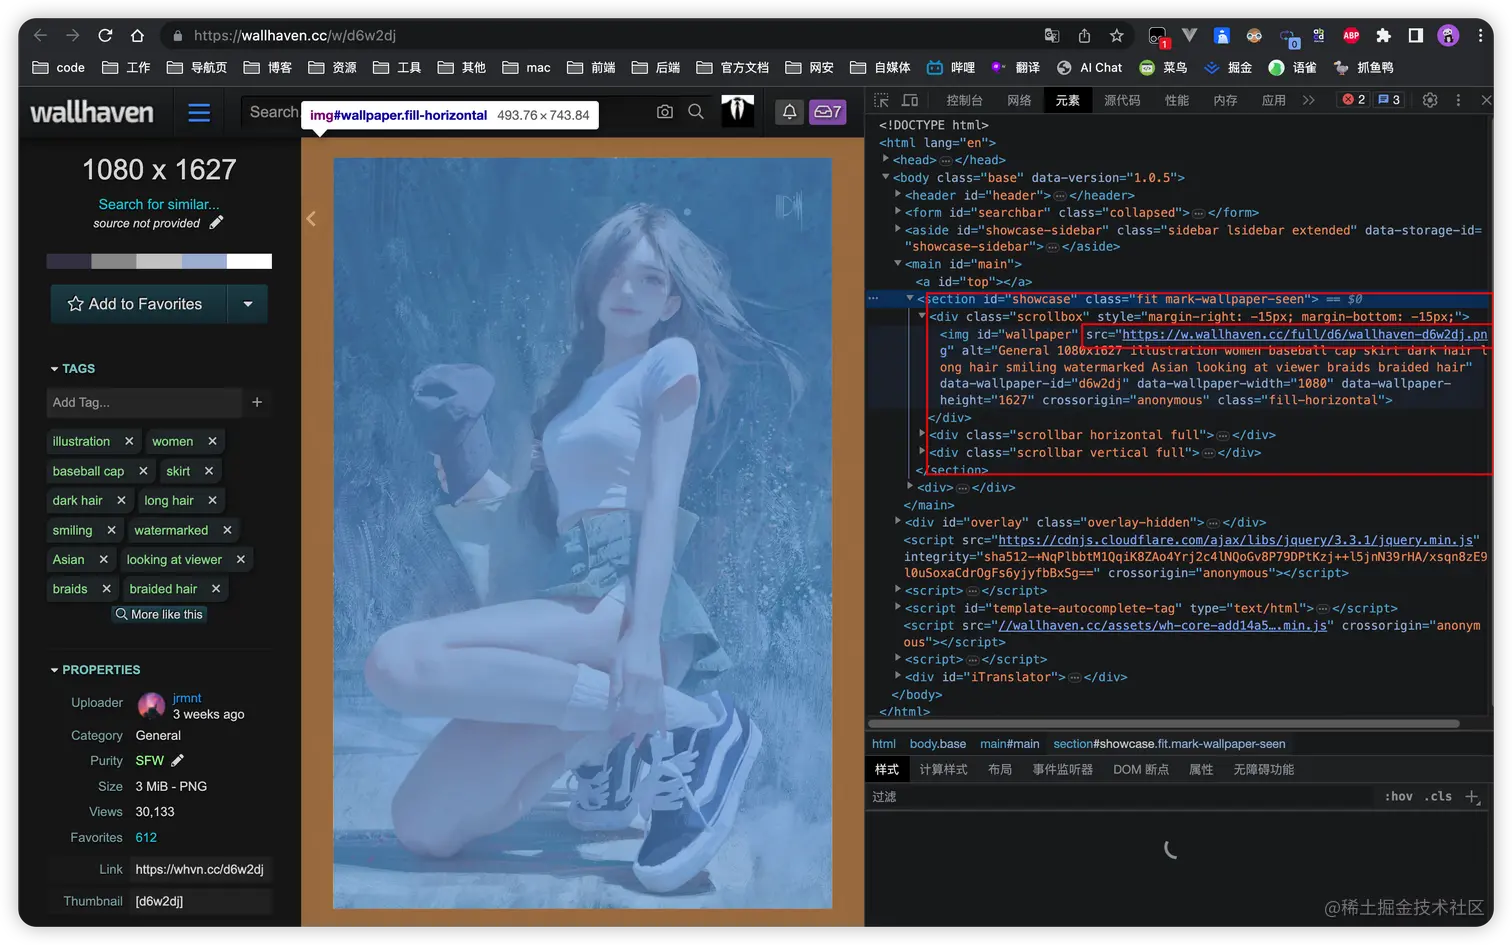The image size is (1512, 945).
Task: Select the DevTools element inspector icon
Action: pyautogui.click(x=881, y=100)
